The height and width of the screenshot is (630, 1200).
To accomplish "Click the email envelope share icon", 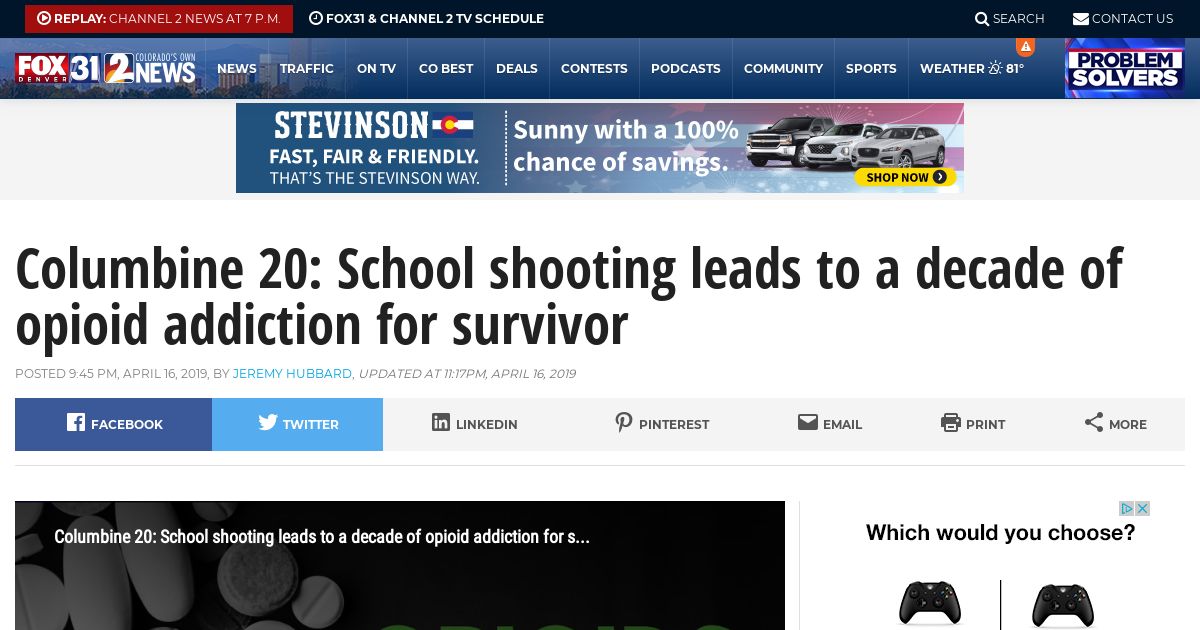I will 808,422.
